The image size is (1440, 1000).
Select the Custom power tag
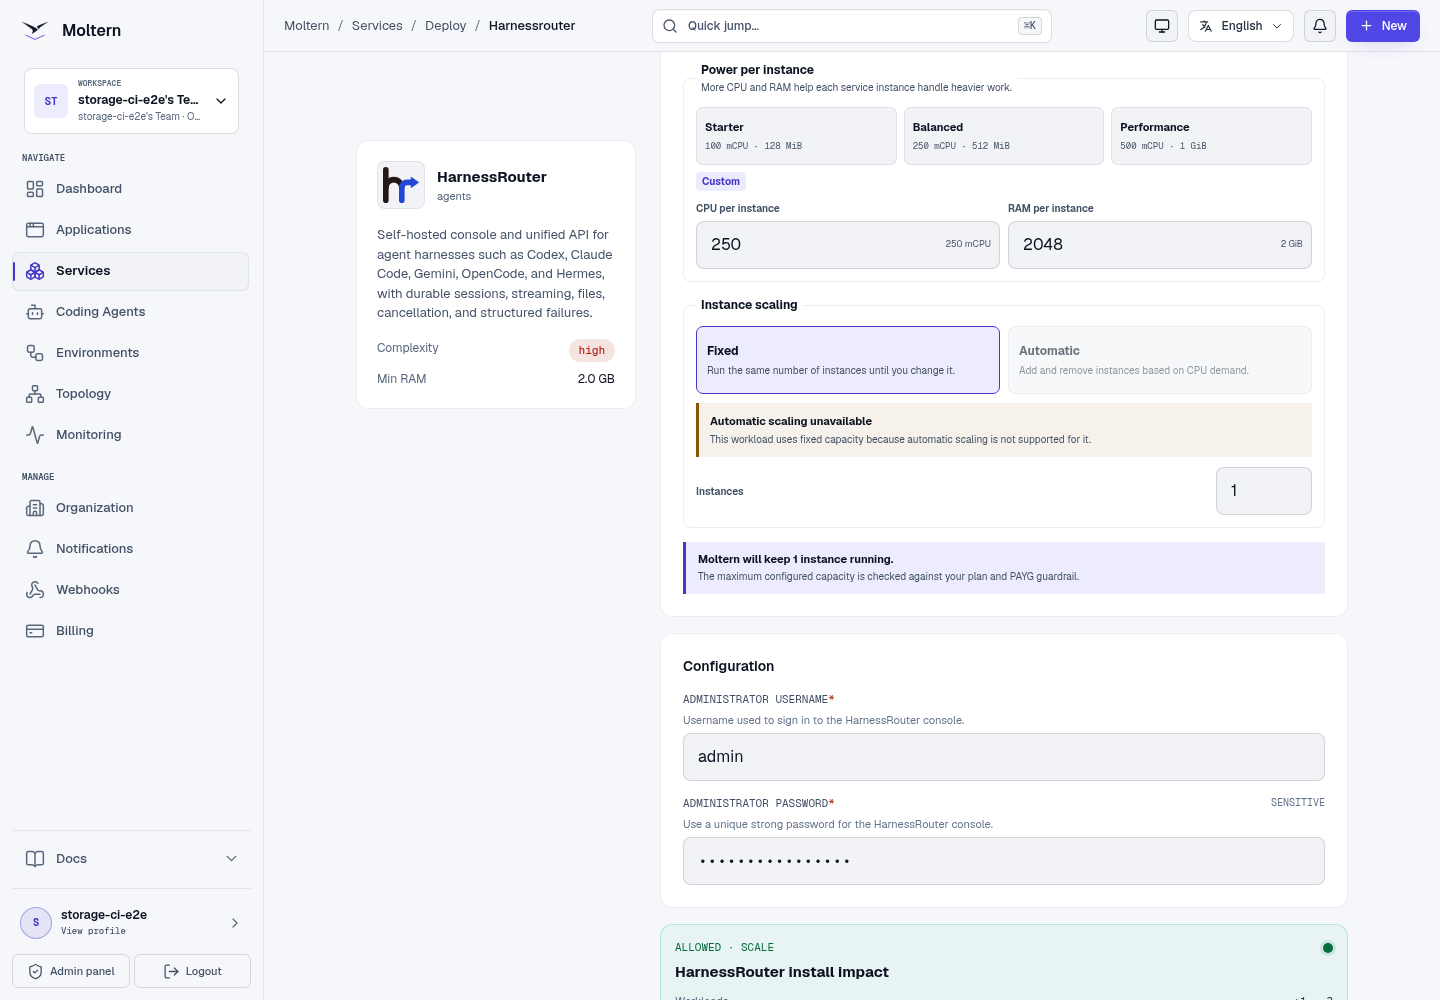pos(721,182)
